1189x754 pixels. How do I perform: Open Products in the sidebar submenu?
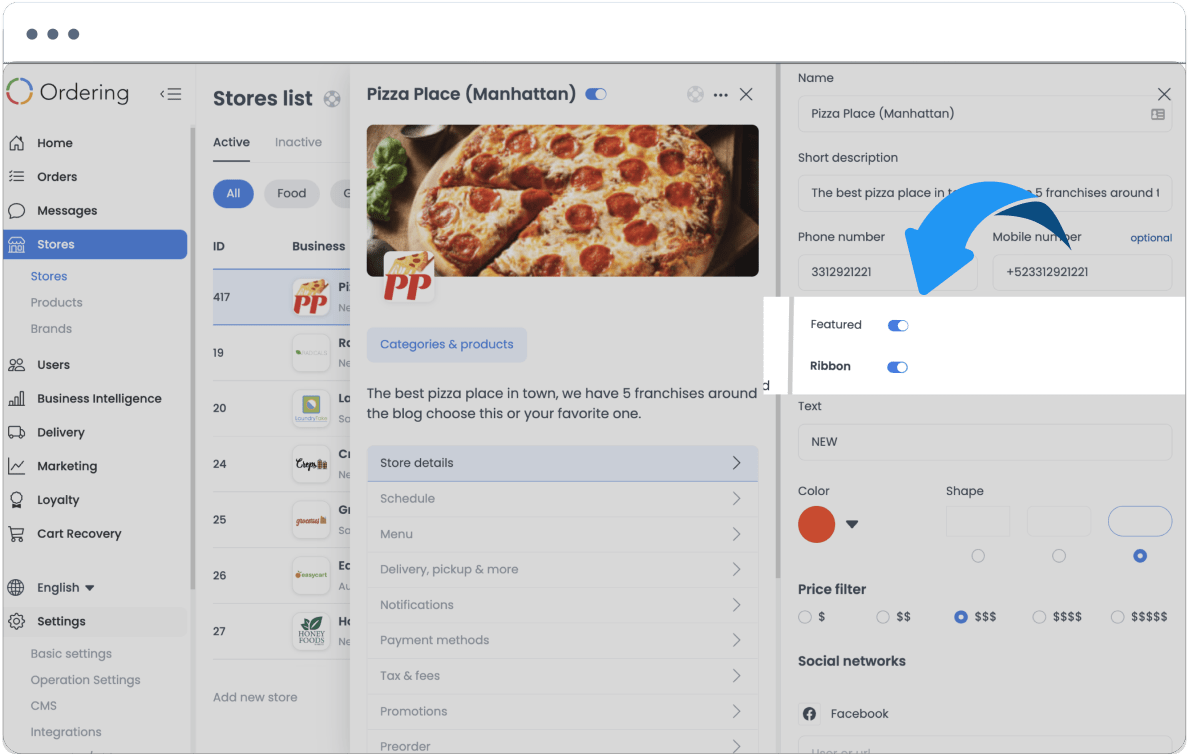[x=56, y=303]
